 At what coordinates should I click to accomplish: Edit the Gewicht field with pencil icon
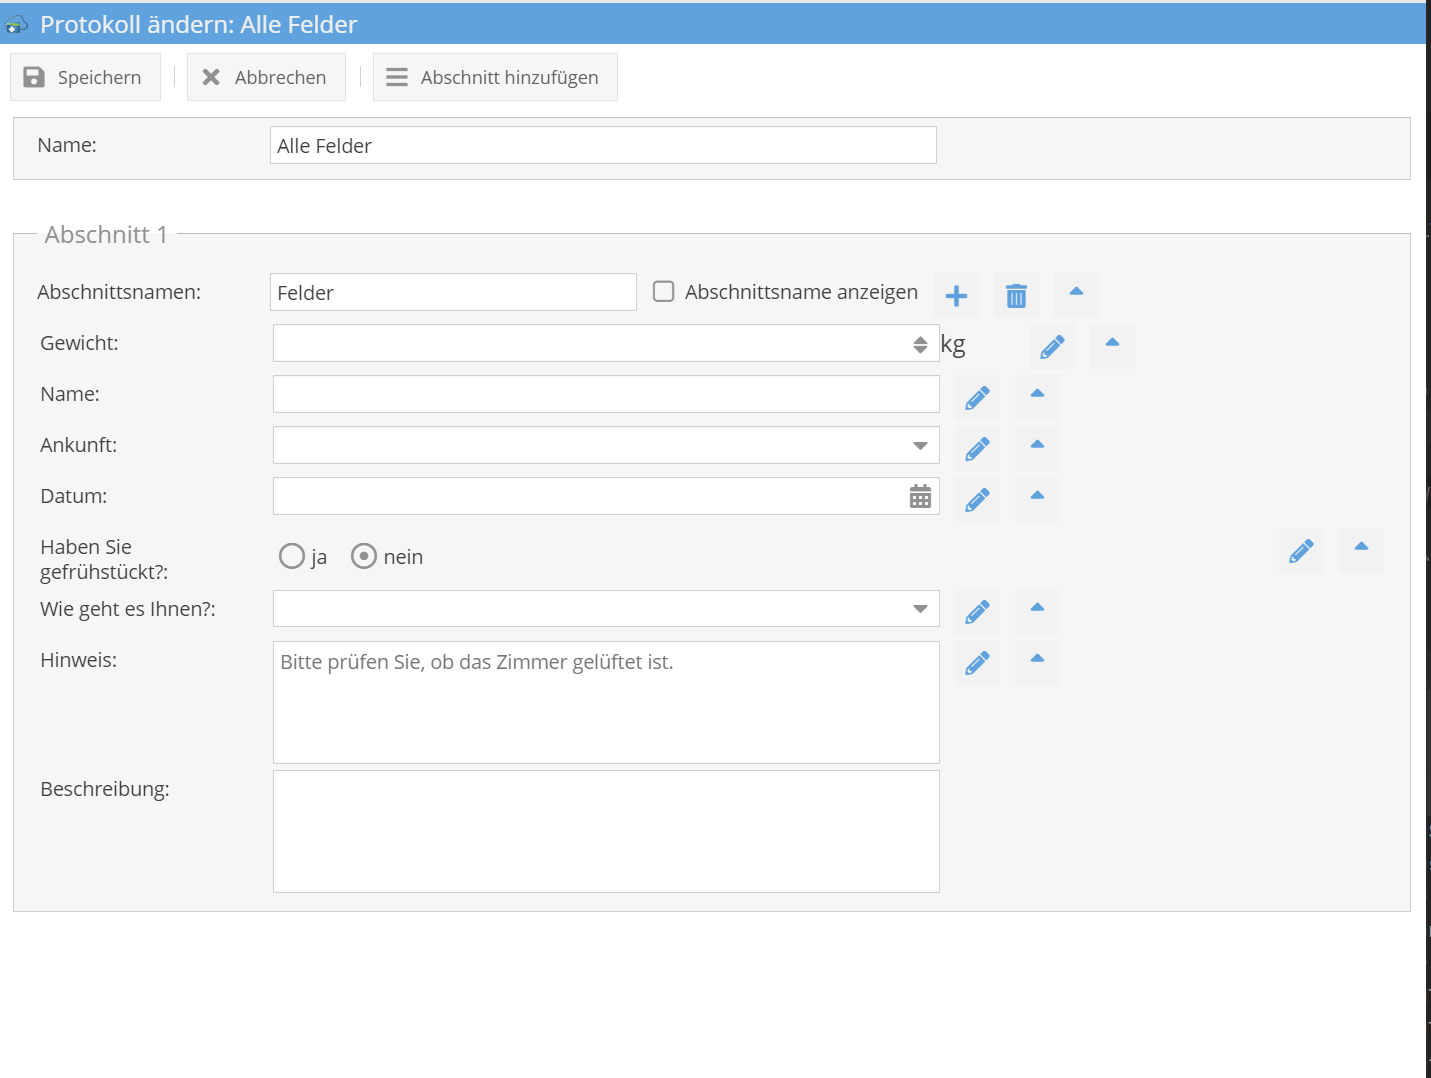tap(1052, 347)
